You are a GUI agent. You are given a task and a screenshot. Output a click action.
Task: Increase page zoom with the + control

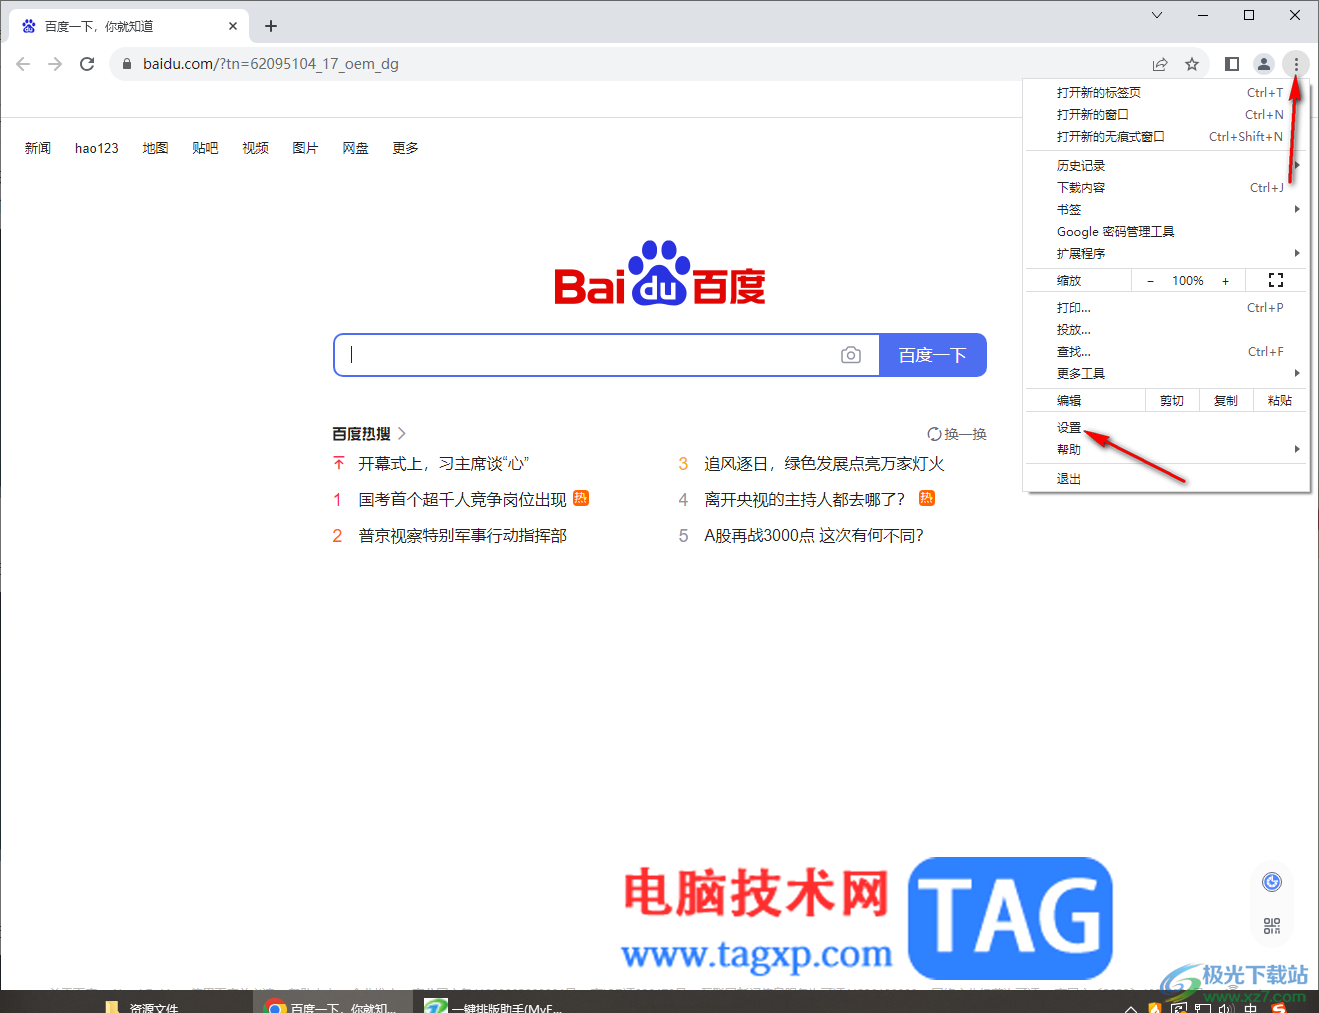pos(1225,280)
